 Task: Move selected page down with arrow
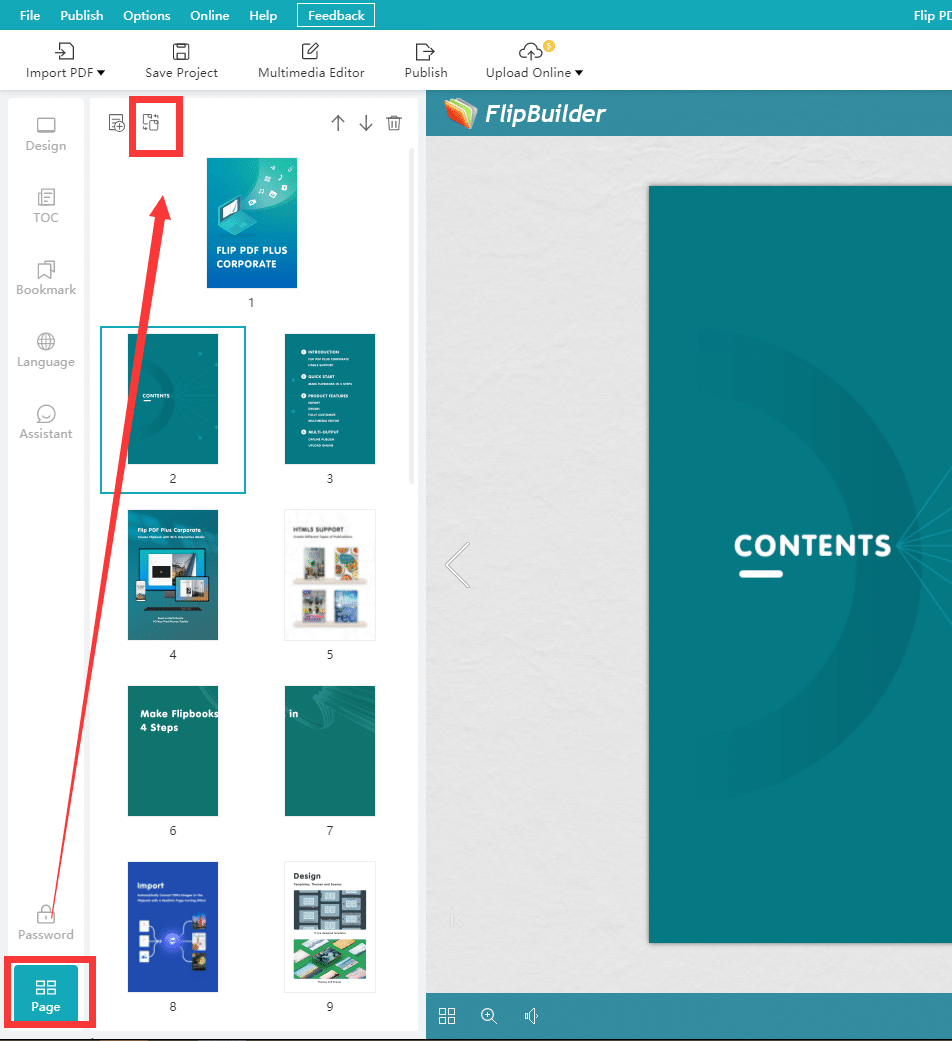tap(366, 123)
